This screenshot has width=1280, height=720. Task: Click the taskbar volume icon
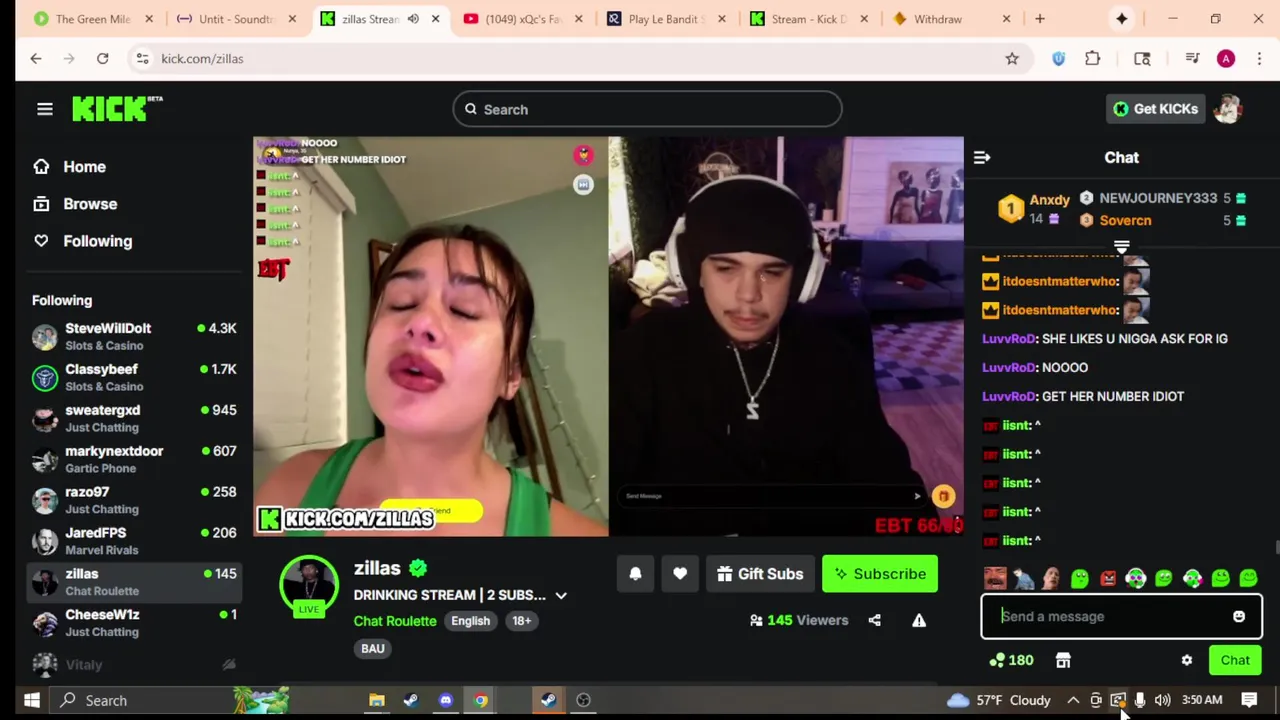(1162, 700)
